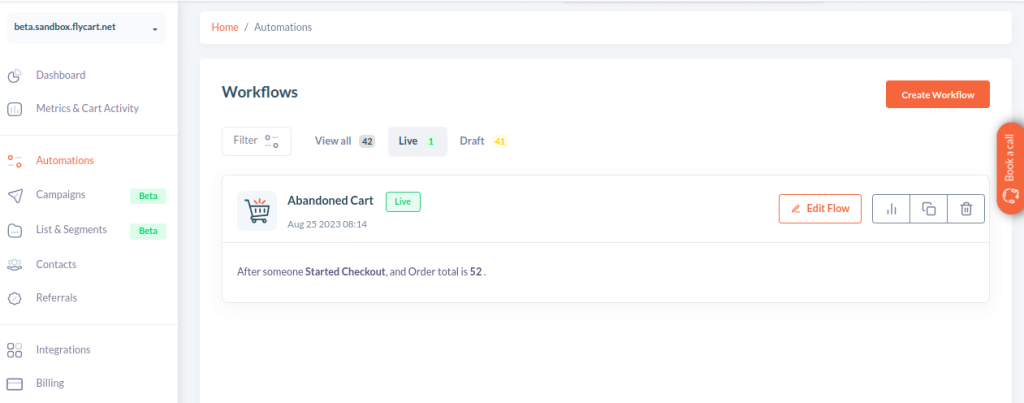Click the List & Segments folder icon
Screen dimensions: 1024x403
pos(14,231)
